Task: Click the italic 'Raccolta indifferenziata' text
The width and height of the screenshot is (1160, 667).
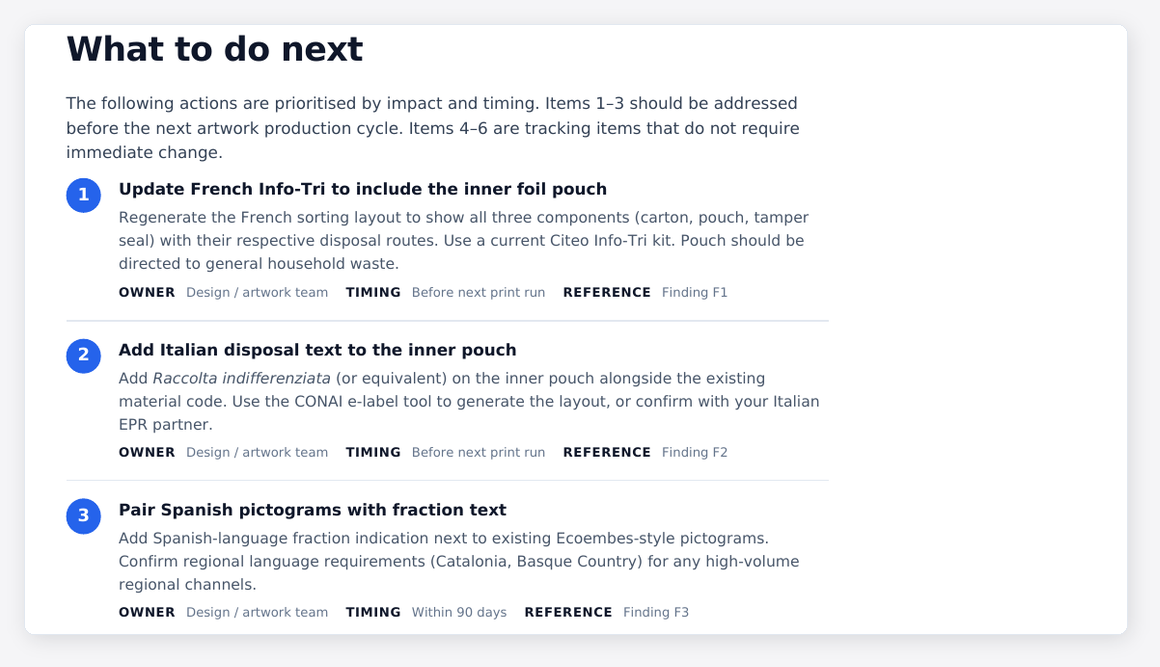Action: 241,379
